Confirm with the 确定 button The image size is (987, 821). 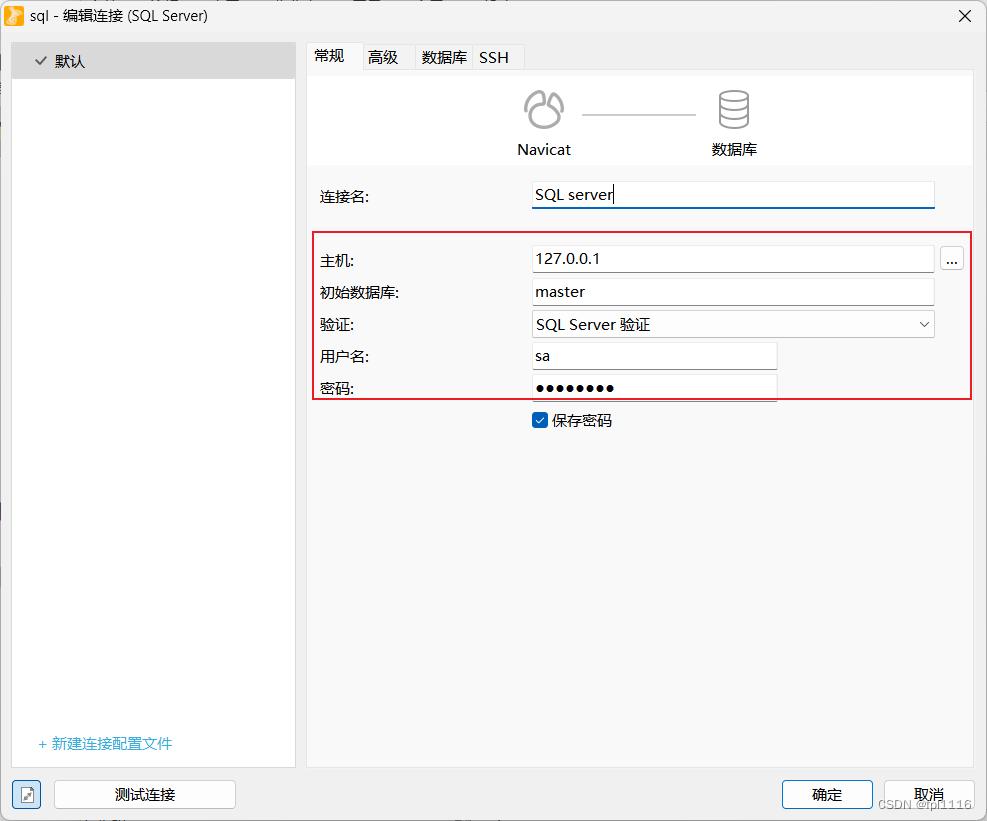827,795
